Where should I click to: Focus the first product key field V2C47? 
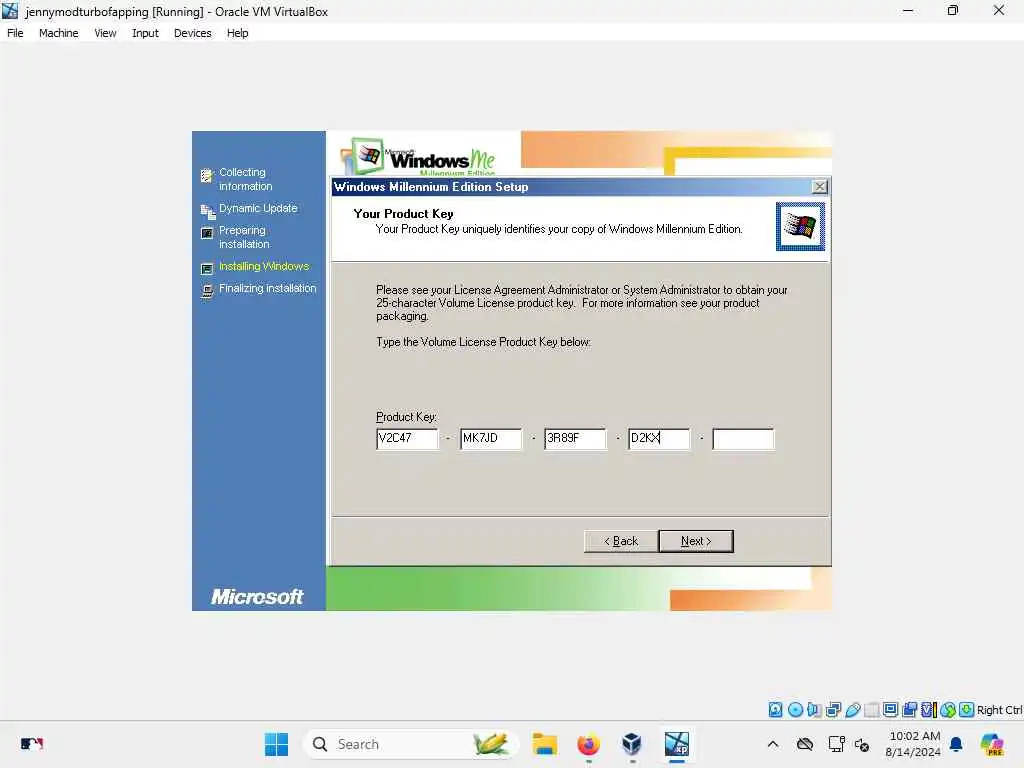click(x=407, y=438)
